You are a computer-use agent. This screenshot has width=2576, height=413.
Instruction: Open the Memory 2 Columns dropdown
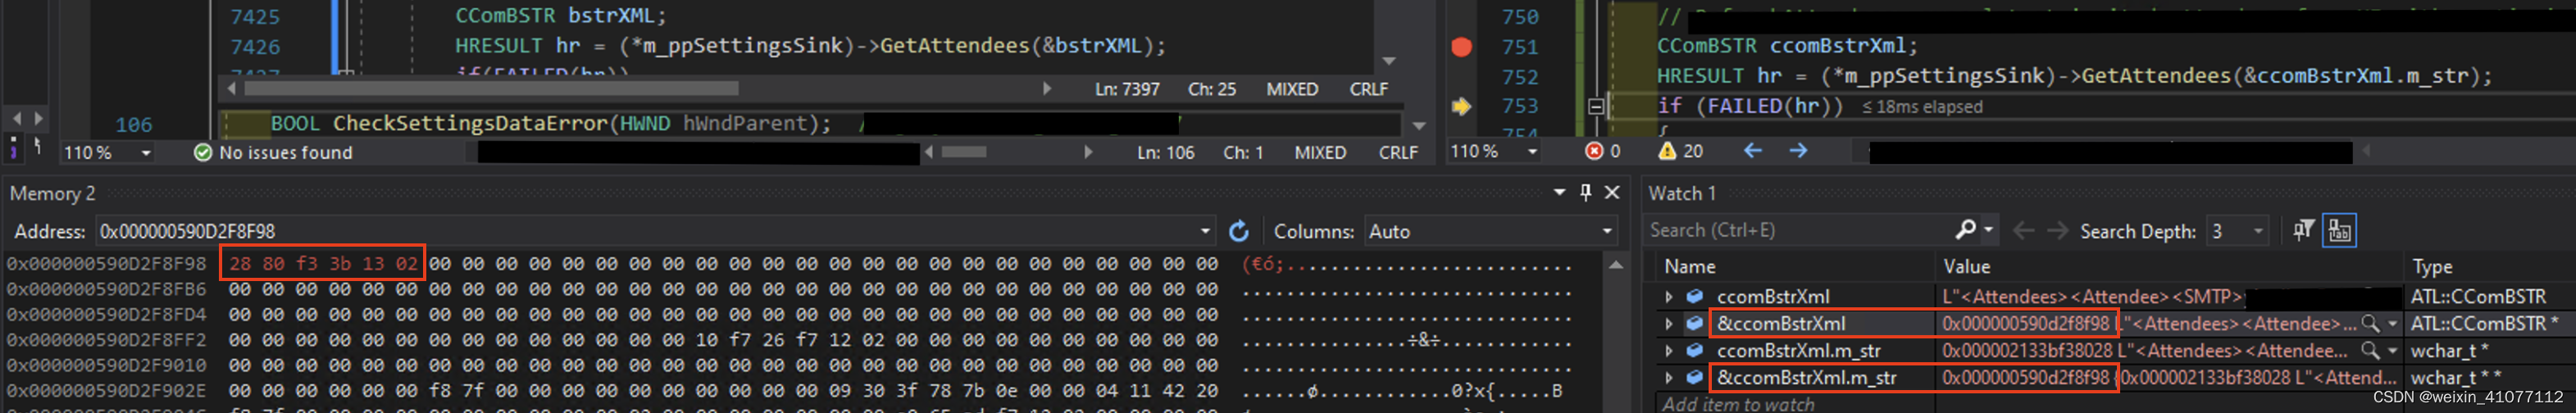click(x=1606, y=231)
